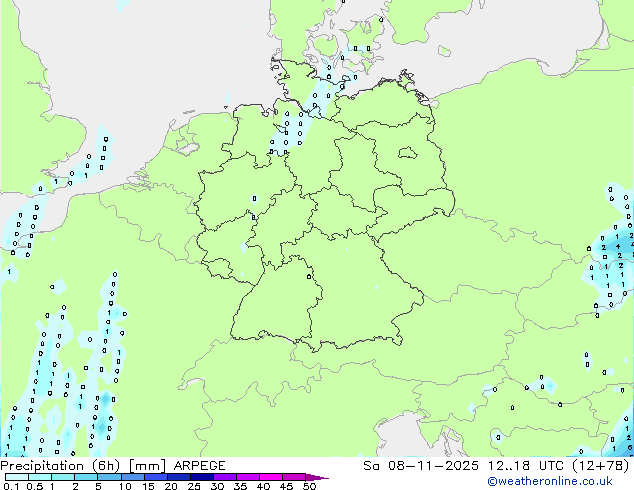The height and width of the screenshot is (490, 634).
Task: Click the '20' legend label
Action: point(171,486)
